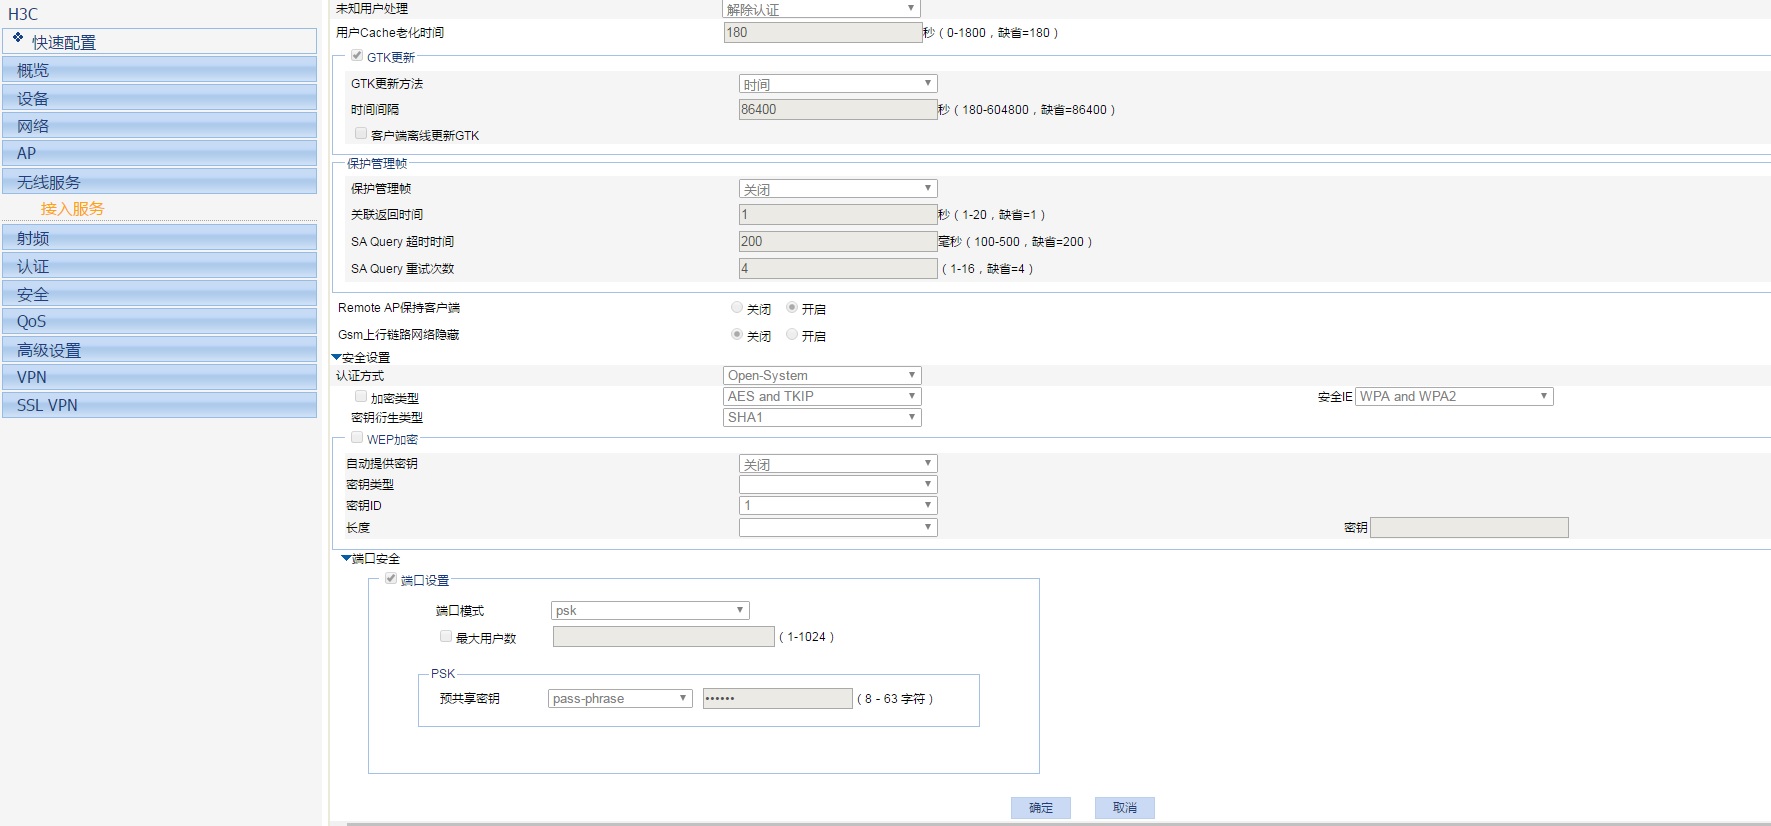Click 预共享密钥 password field
This screenshot has width=1771, height=826.
(778, 698)
